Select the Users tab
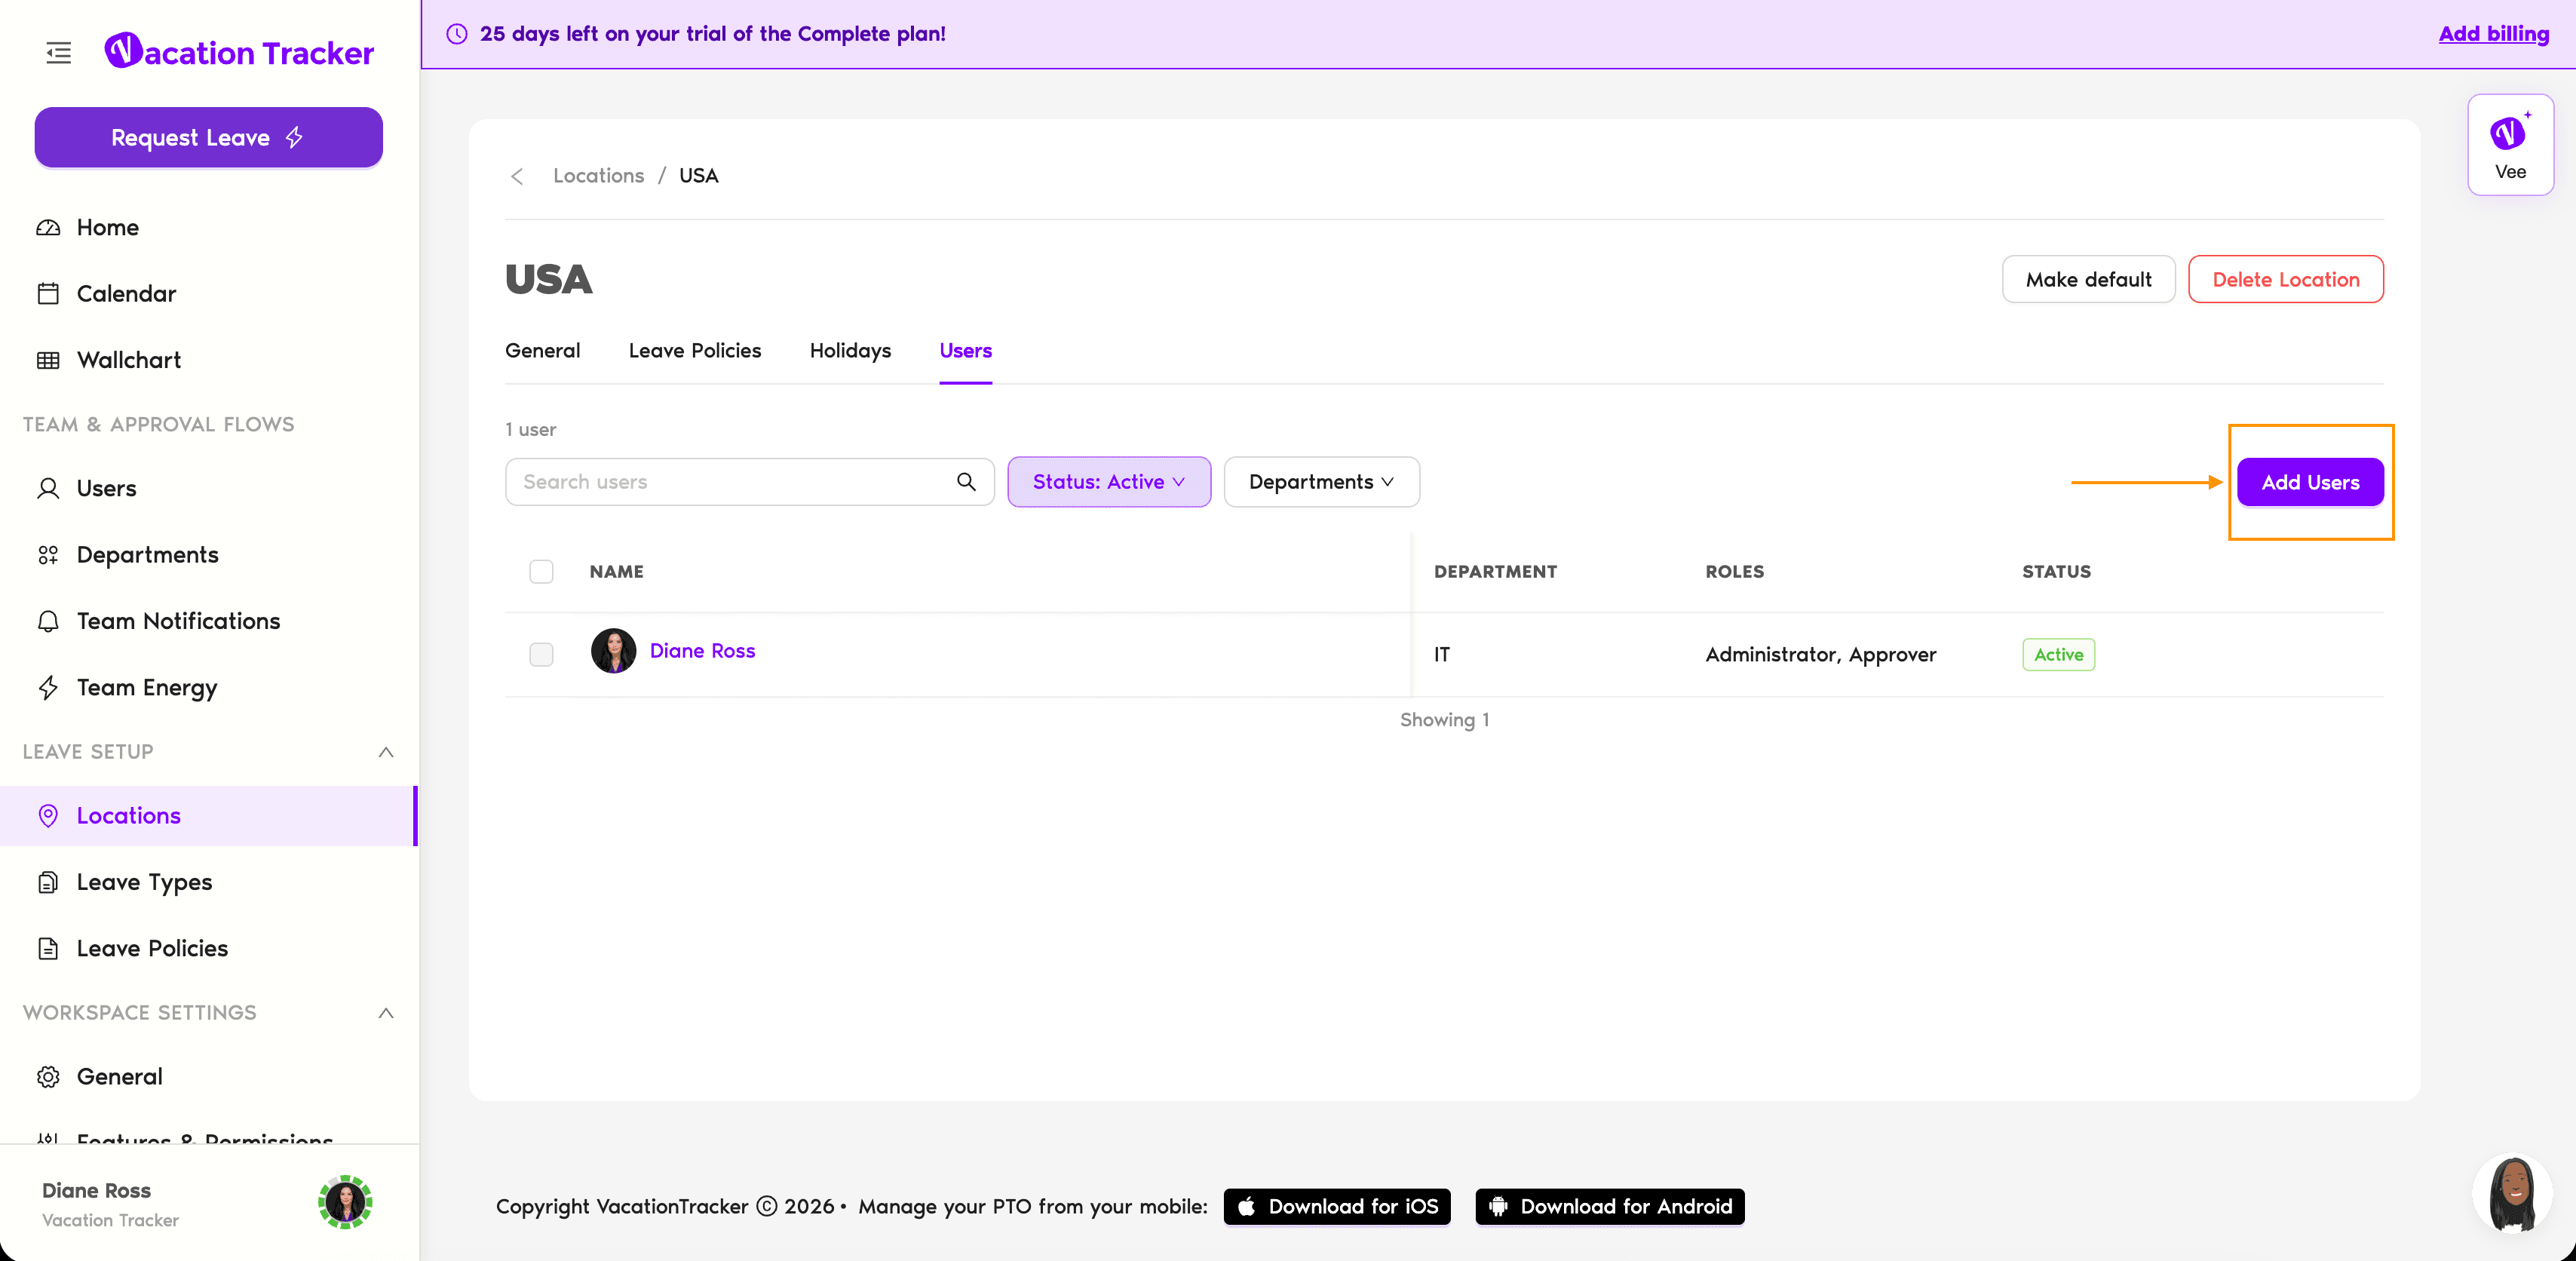2576x1261 pixels. [x=966, y=351]
